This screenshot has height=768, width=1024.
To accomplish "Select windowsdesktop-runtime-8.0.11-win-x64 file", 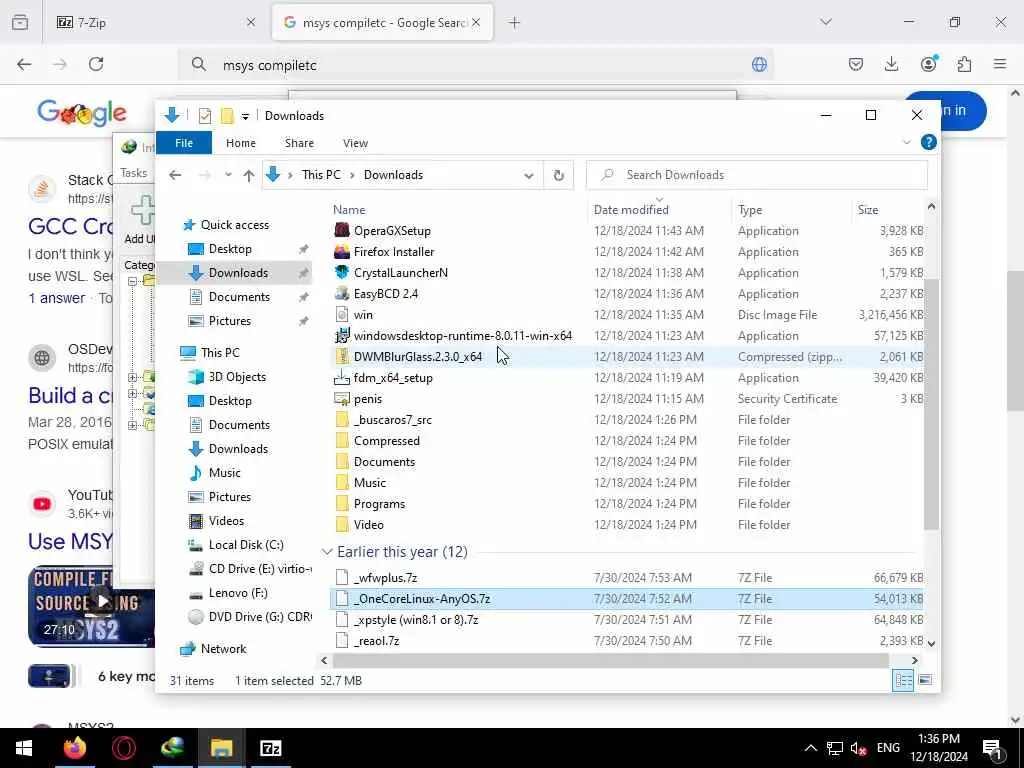I will [462, 336].
